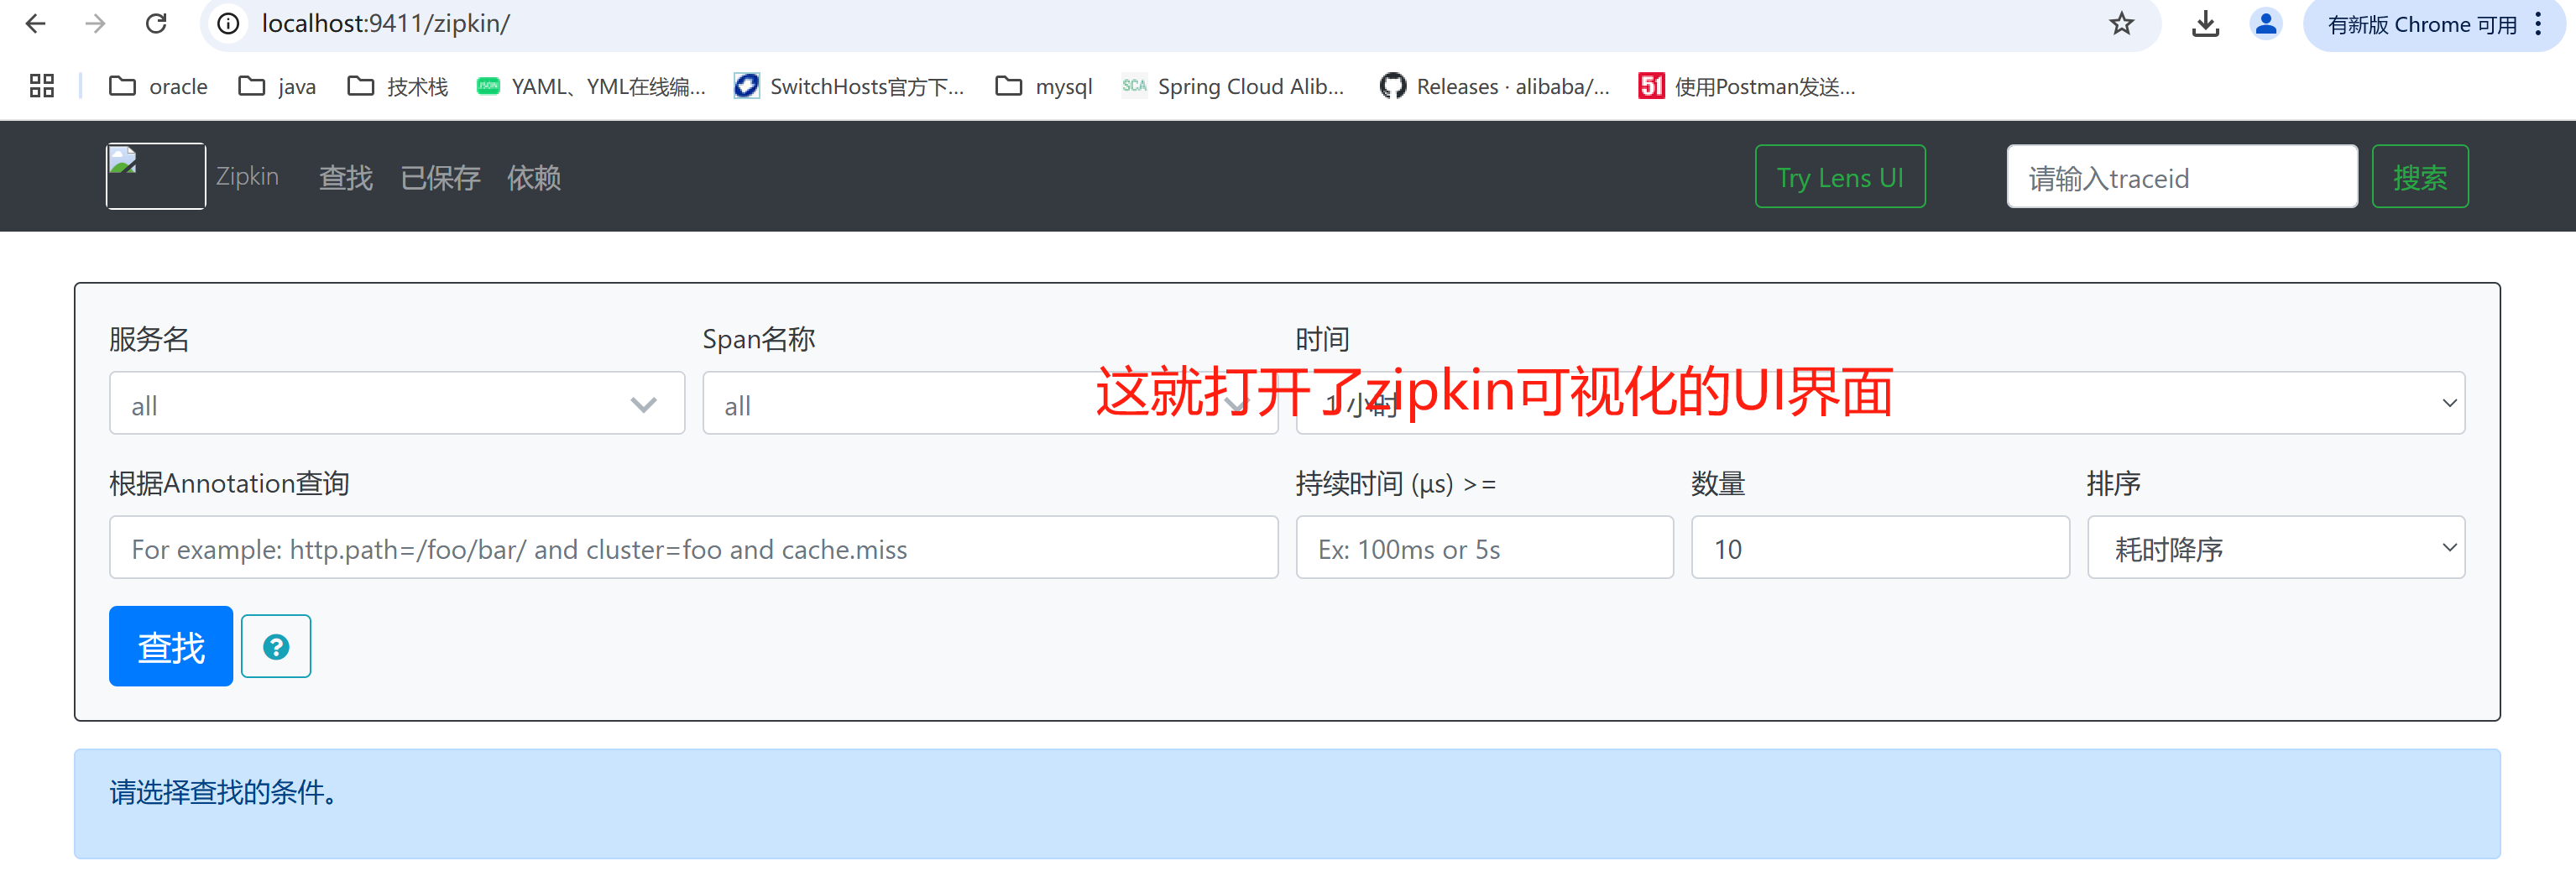Open the help question mark icon
The image size is (2576, 887).
coord(276,646)
